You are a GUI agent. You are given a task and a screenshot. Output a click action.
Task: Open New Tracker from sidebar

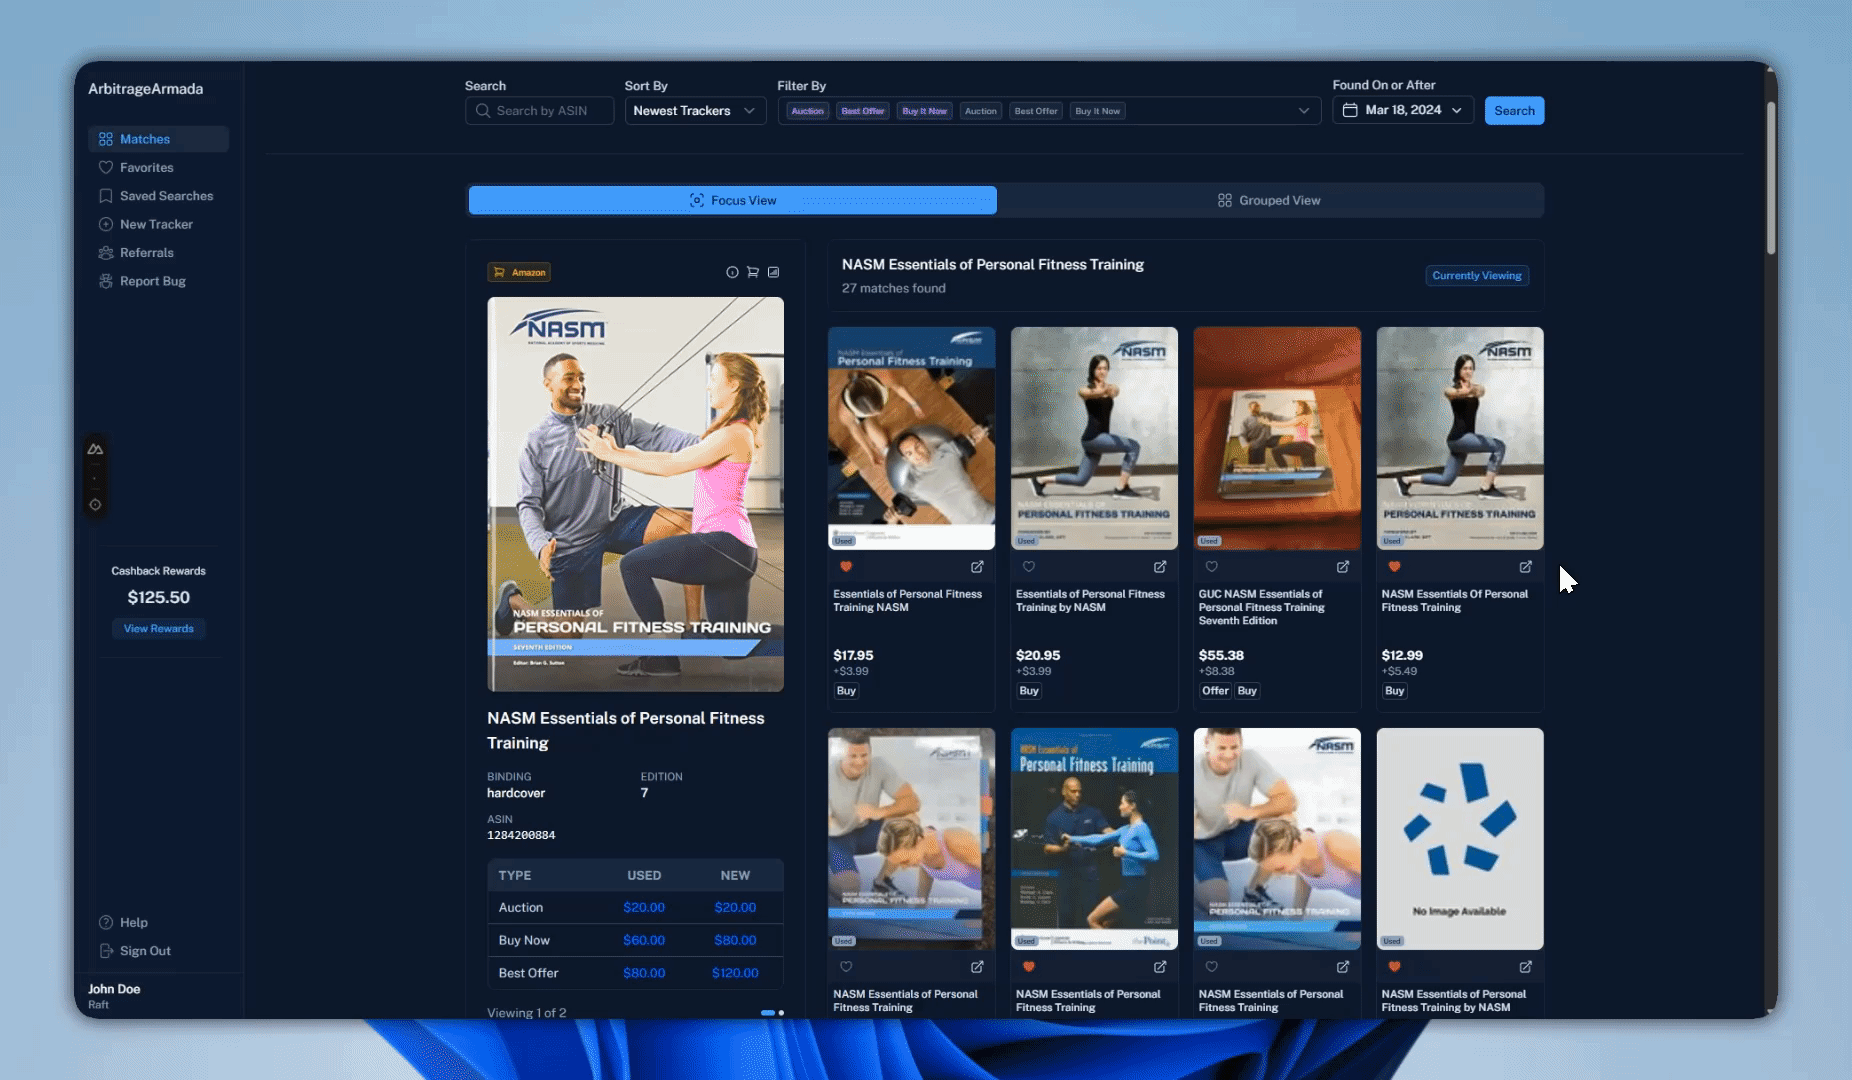158,224
